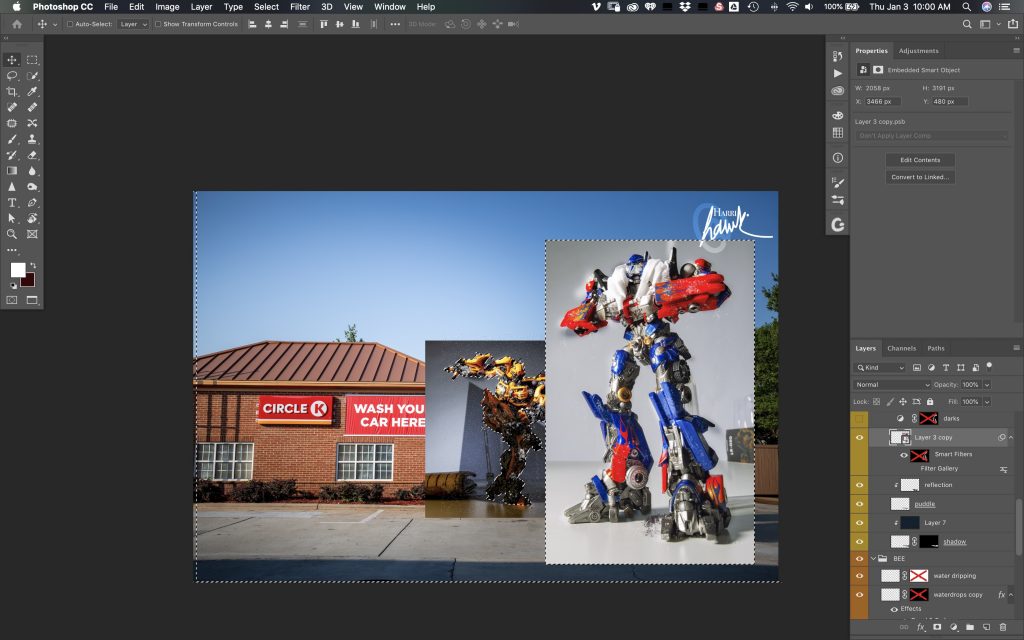Open the Layers panel options menu
Screen dimensions: 1024x640
[1016, 348]
